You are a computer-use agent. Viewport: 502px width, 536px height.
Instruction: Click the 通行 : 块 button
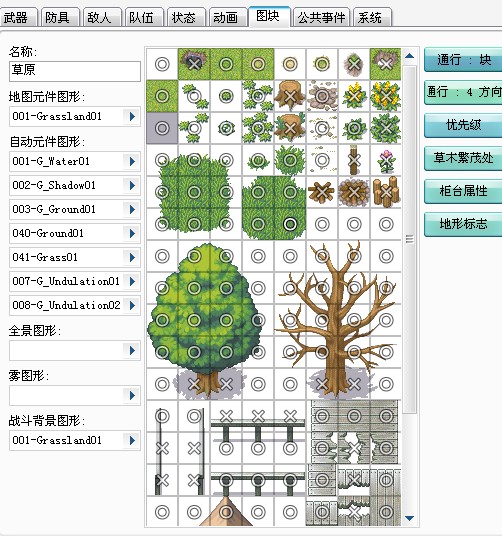(x=463, y=60)
